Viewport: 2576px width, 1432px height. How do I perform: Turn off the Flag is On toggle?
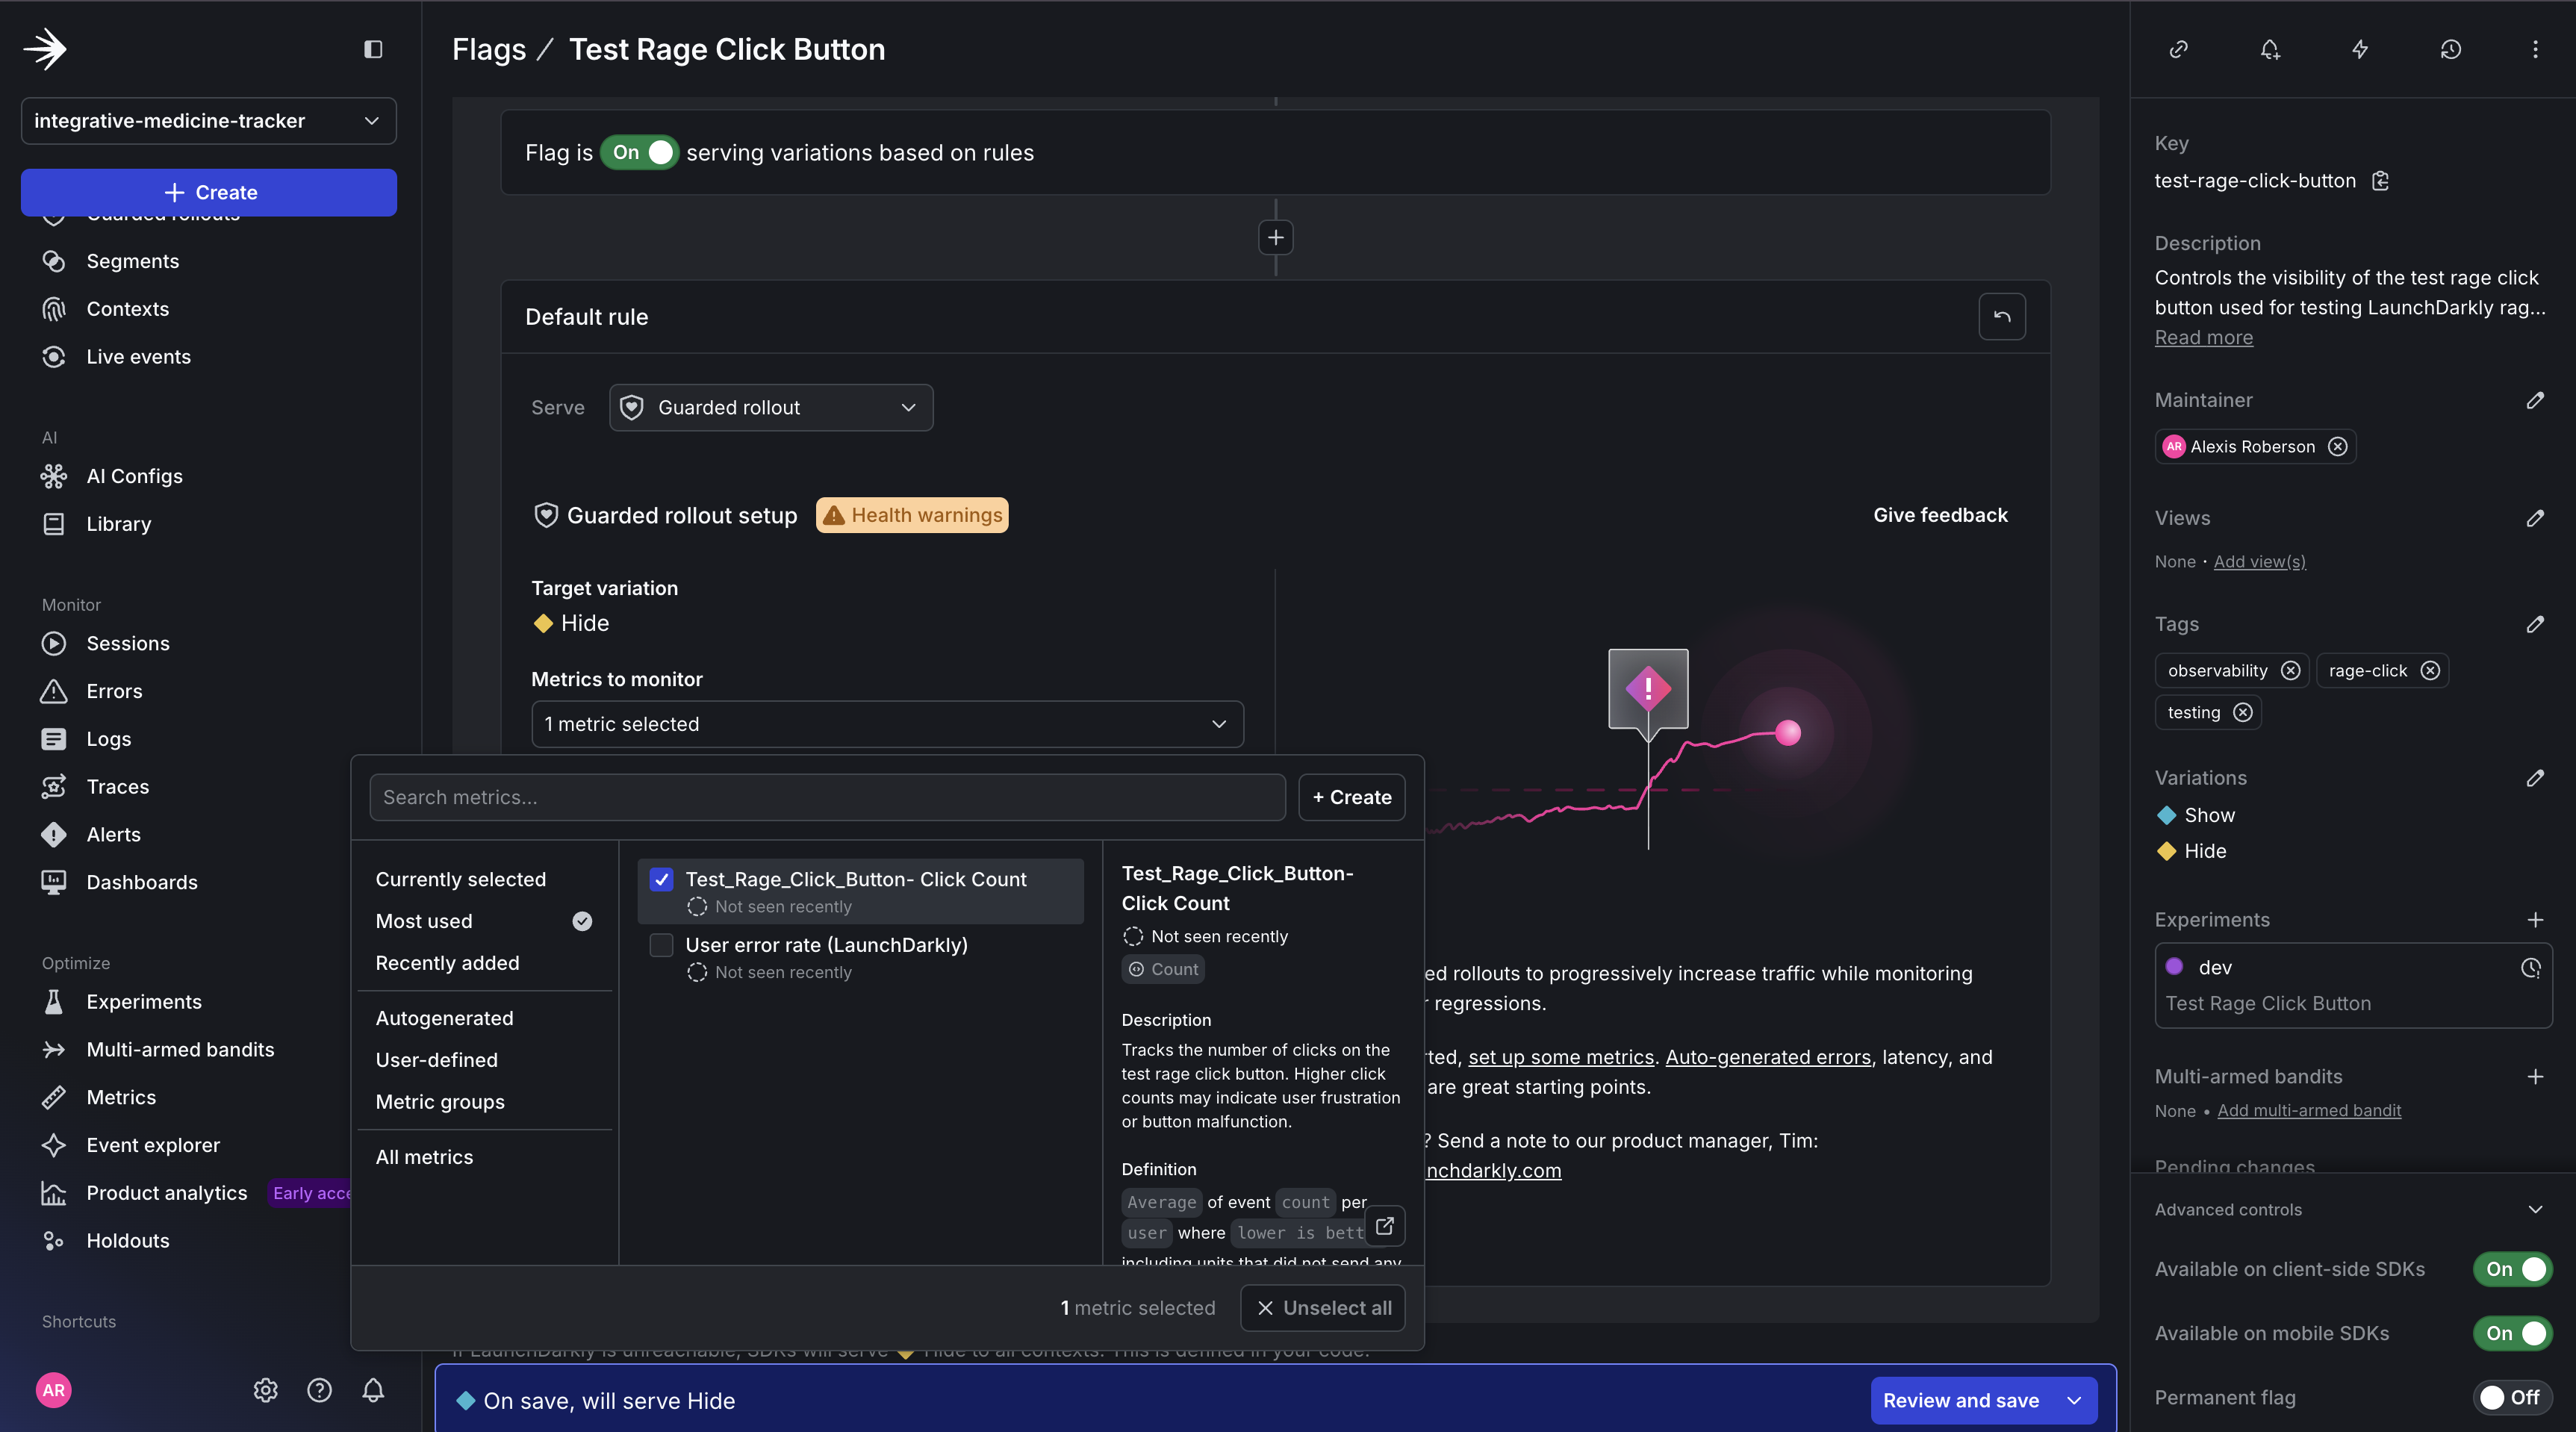point(639,152)
